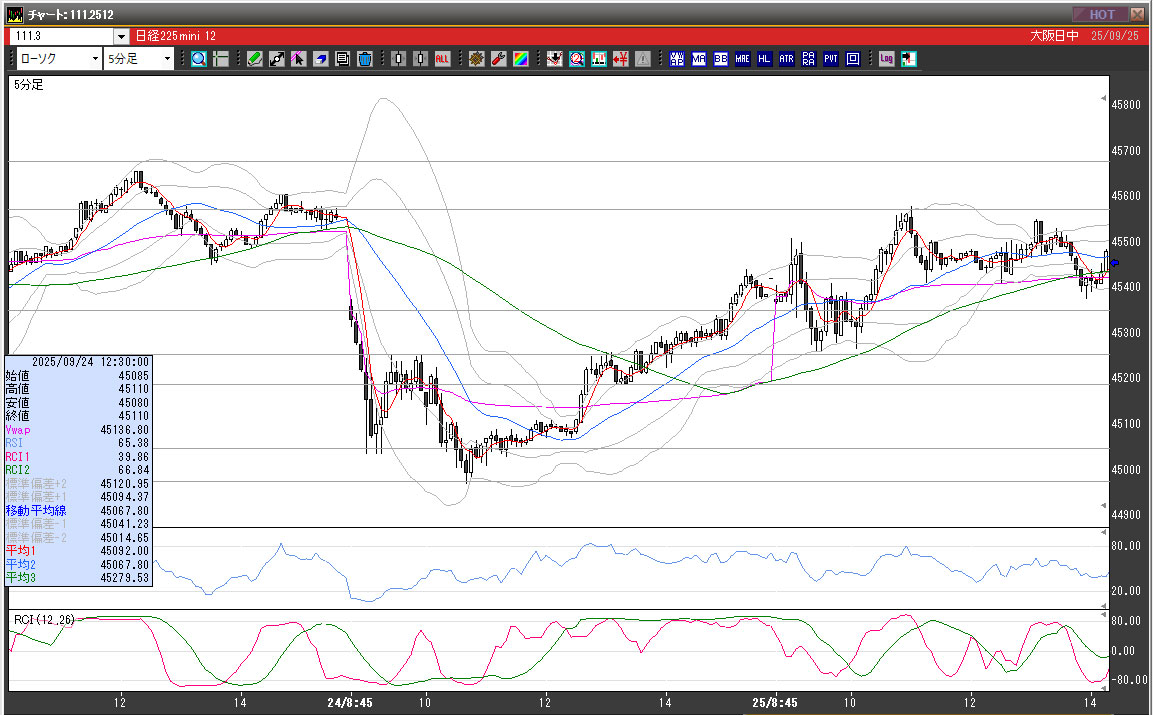
Task: Open the rainbow color settings icon
Action: click(520, 59)
